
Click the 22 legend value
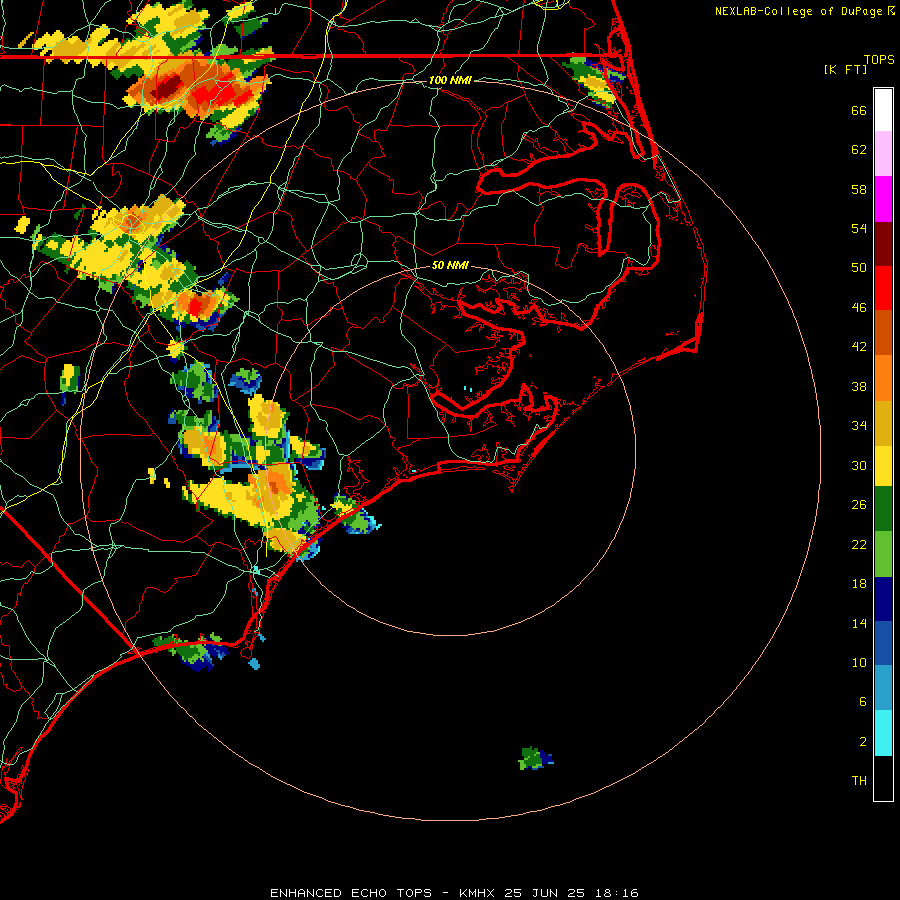point(859,544)
